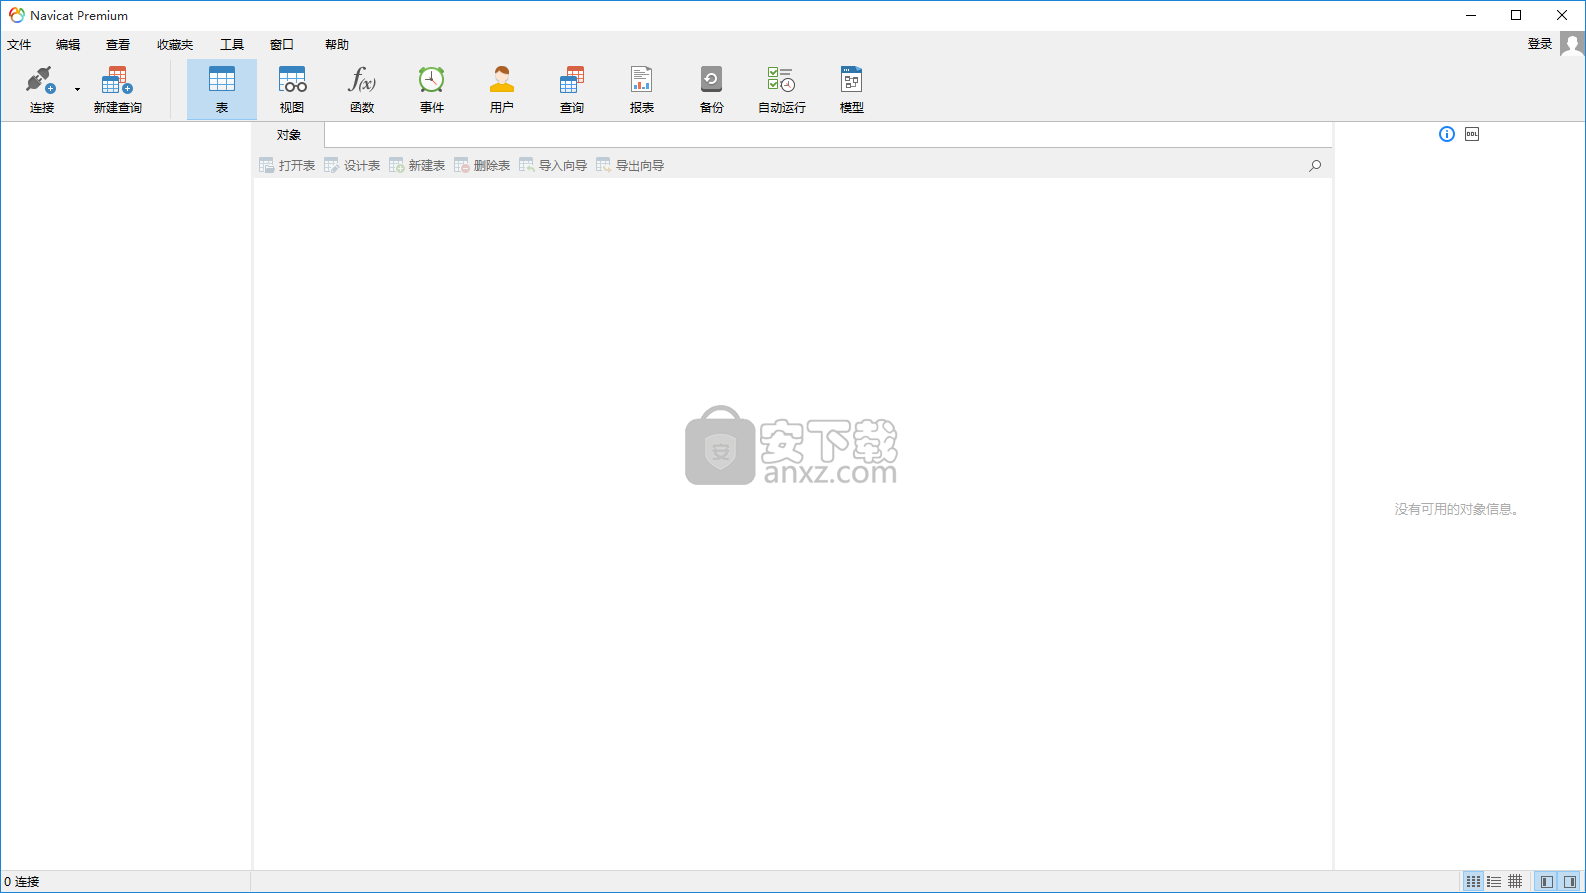Click the 删除表 delete table button
Viewport: 1586px width, 893px height.
click(x=482, y=166)
